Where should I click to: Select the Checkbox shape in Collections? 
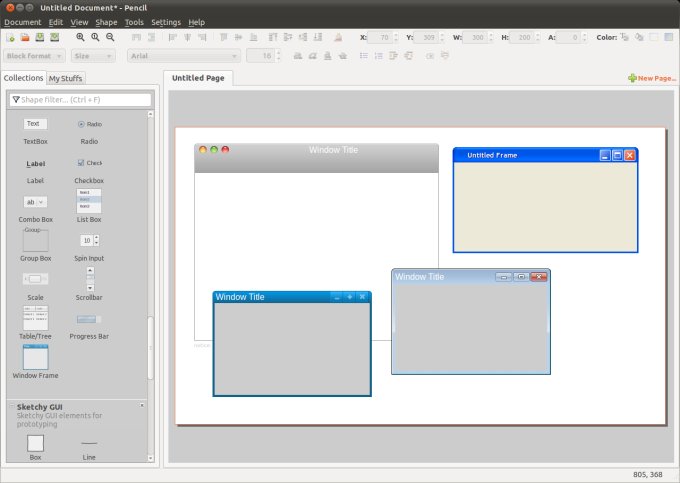click(89, 171)
